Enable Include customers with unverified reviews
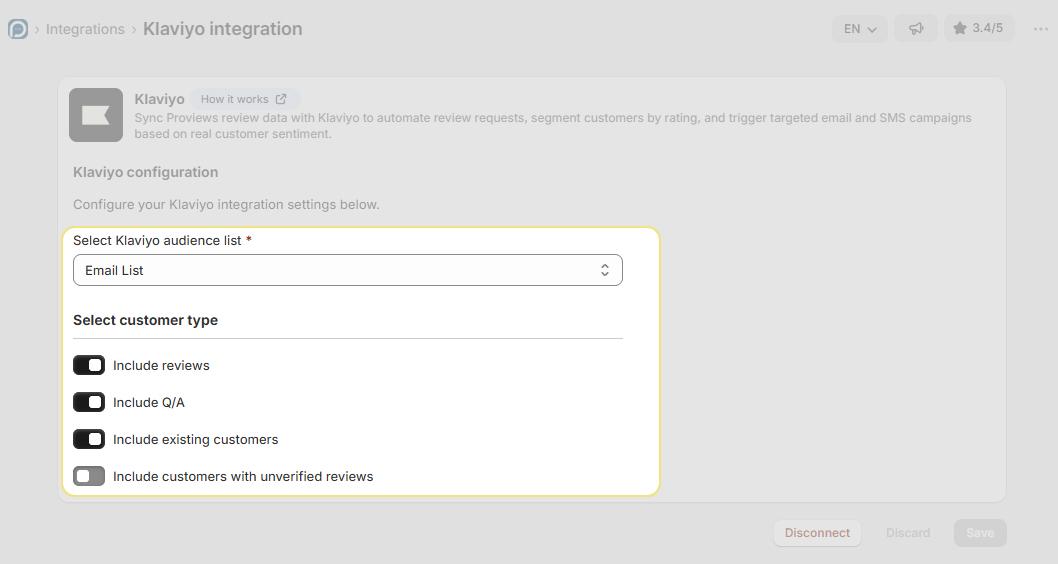The height and width of the screenshot is (564, 1058). 89,476
